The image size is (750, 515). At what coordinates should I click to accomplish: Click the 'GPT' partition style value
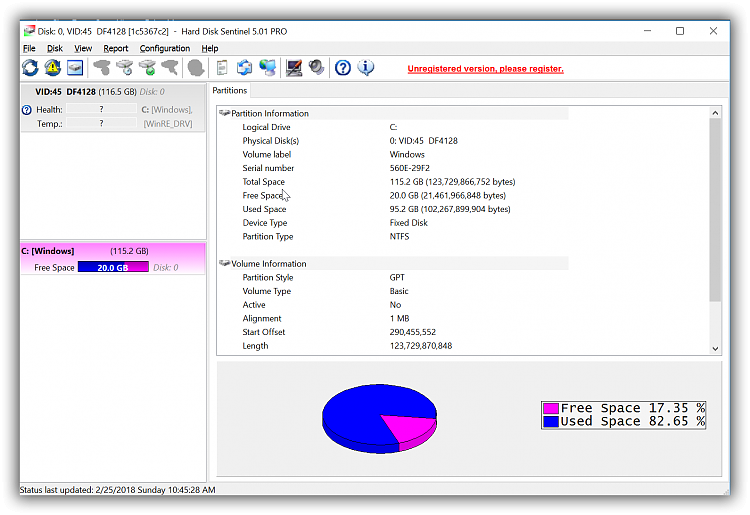(397, 277)
